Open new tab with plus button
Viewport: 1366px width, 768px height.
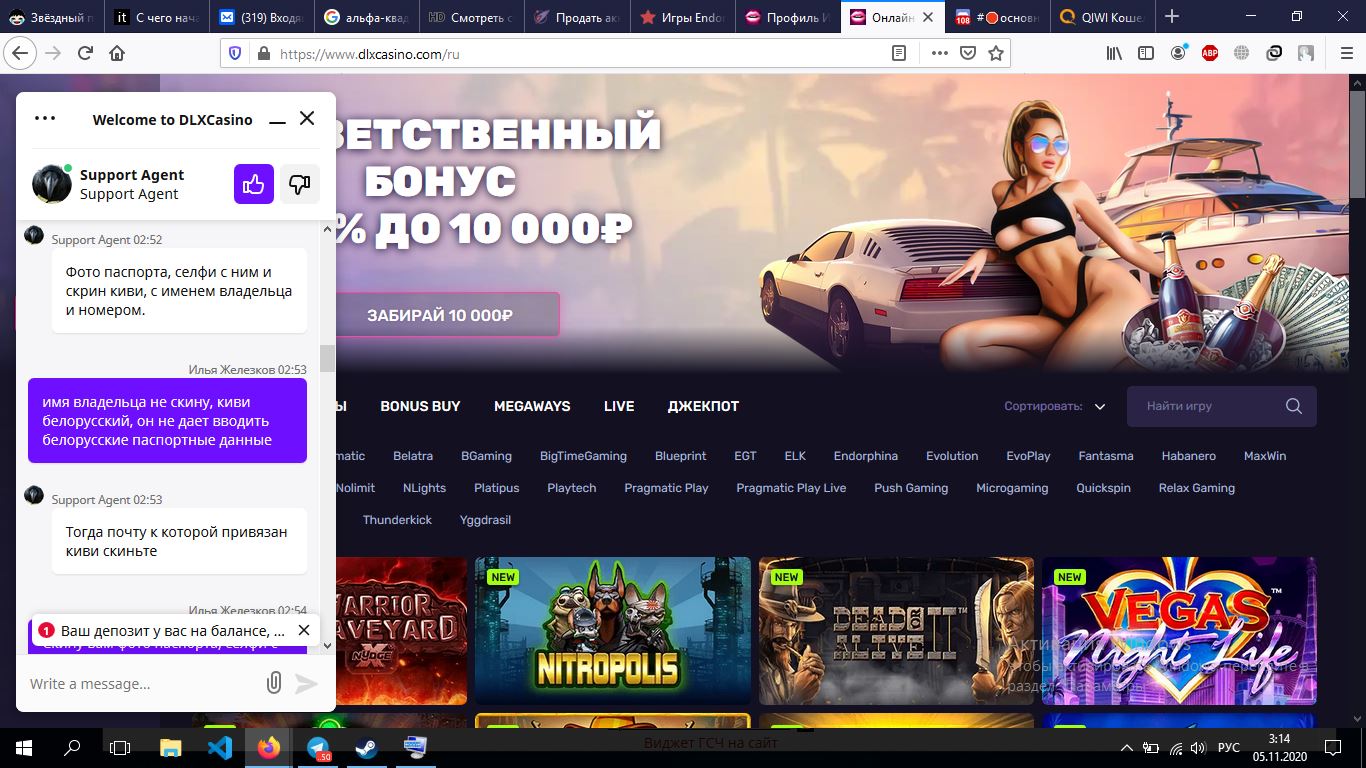click(x=1172, y=17)
